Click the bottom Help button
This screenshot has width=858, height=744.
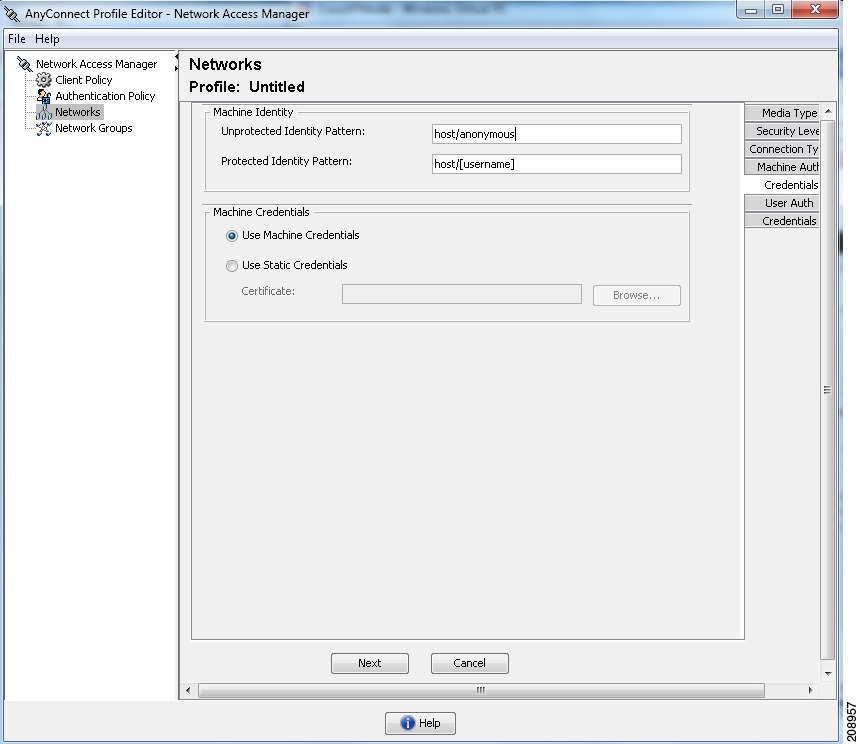pyautogui.click(x=420, y=723)
